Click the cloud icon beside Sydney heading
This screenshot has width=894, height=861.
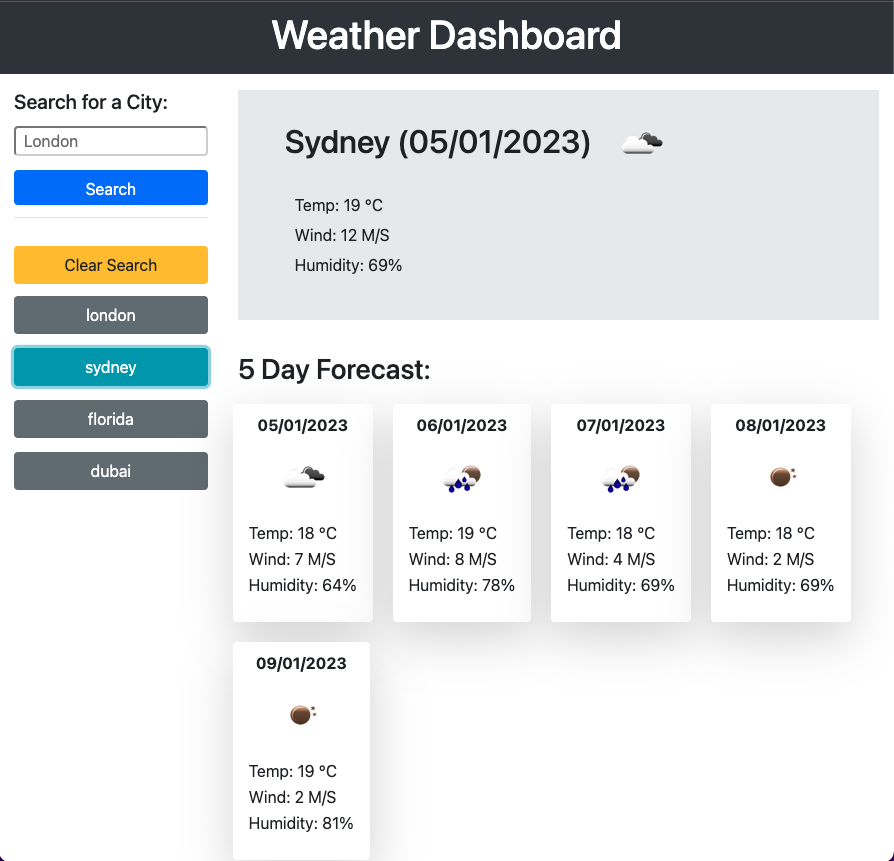pyautogui.click(x=641, y=141)
